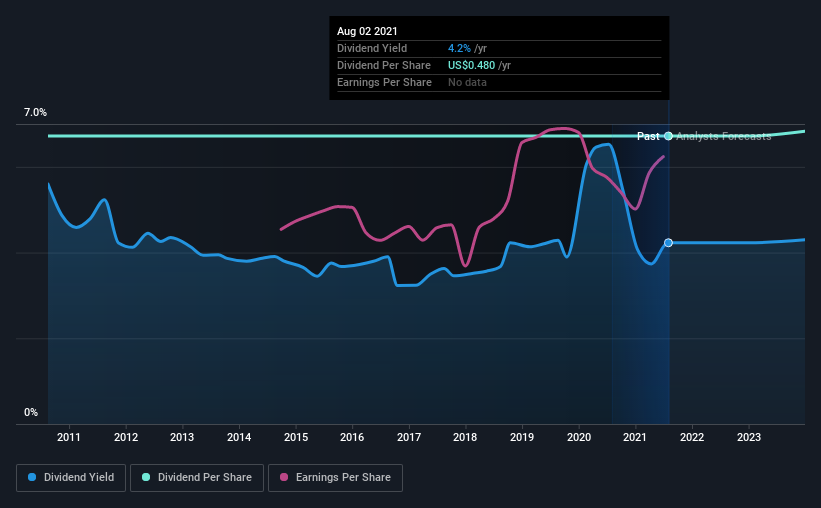Click the 7.0% y-axis label
Screen dimensions: 821x508
click(x=35, y=113)
